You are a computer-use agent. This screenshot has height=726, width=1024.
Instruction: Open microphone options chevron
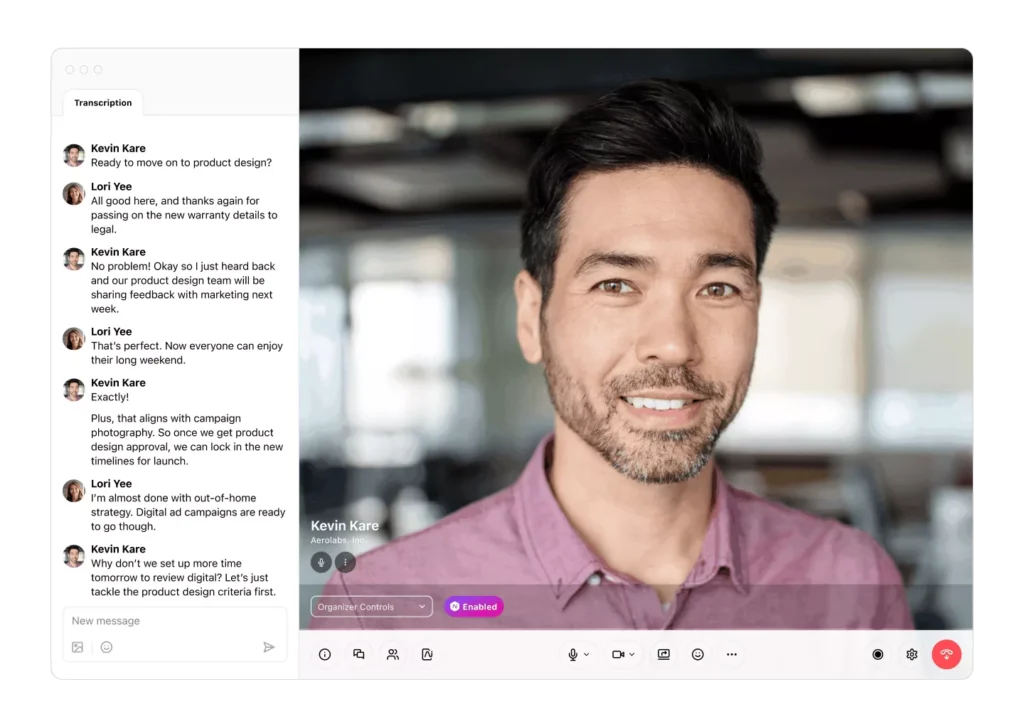[x=587, y=655]
